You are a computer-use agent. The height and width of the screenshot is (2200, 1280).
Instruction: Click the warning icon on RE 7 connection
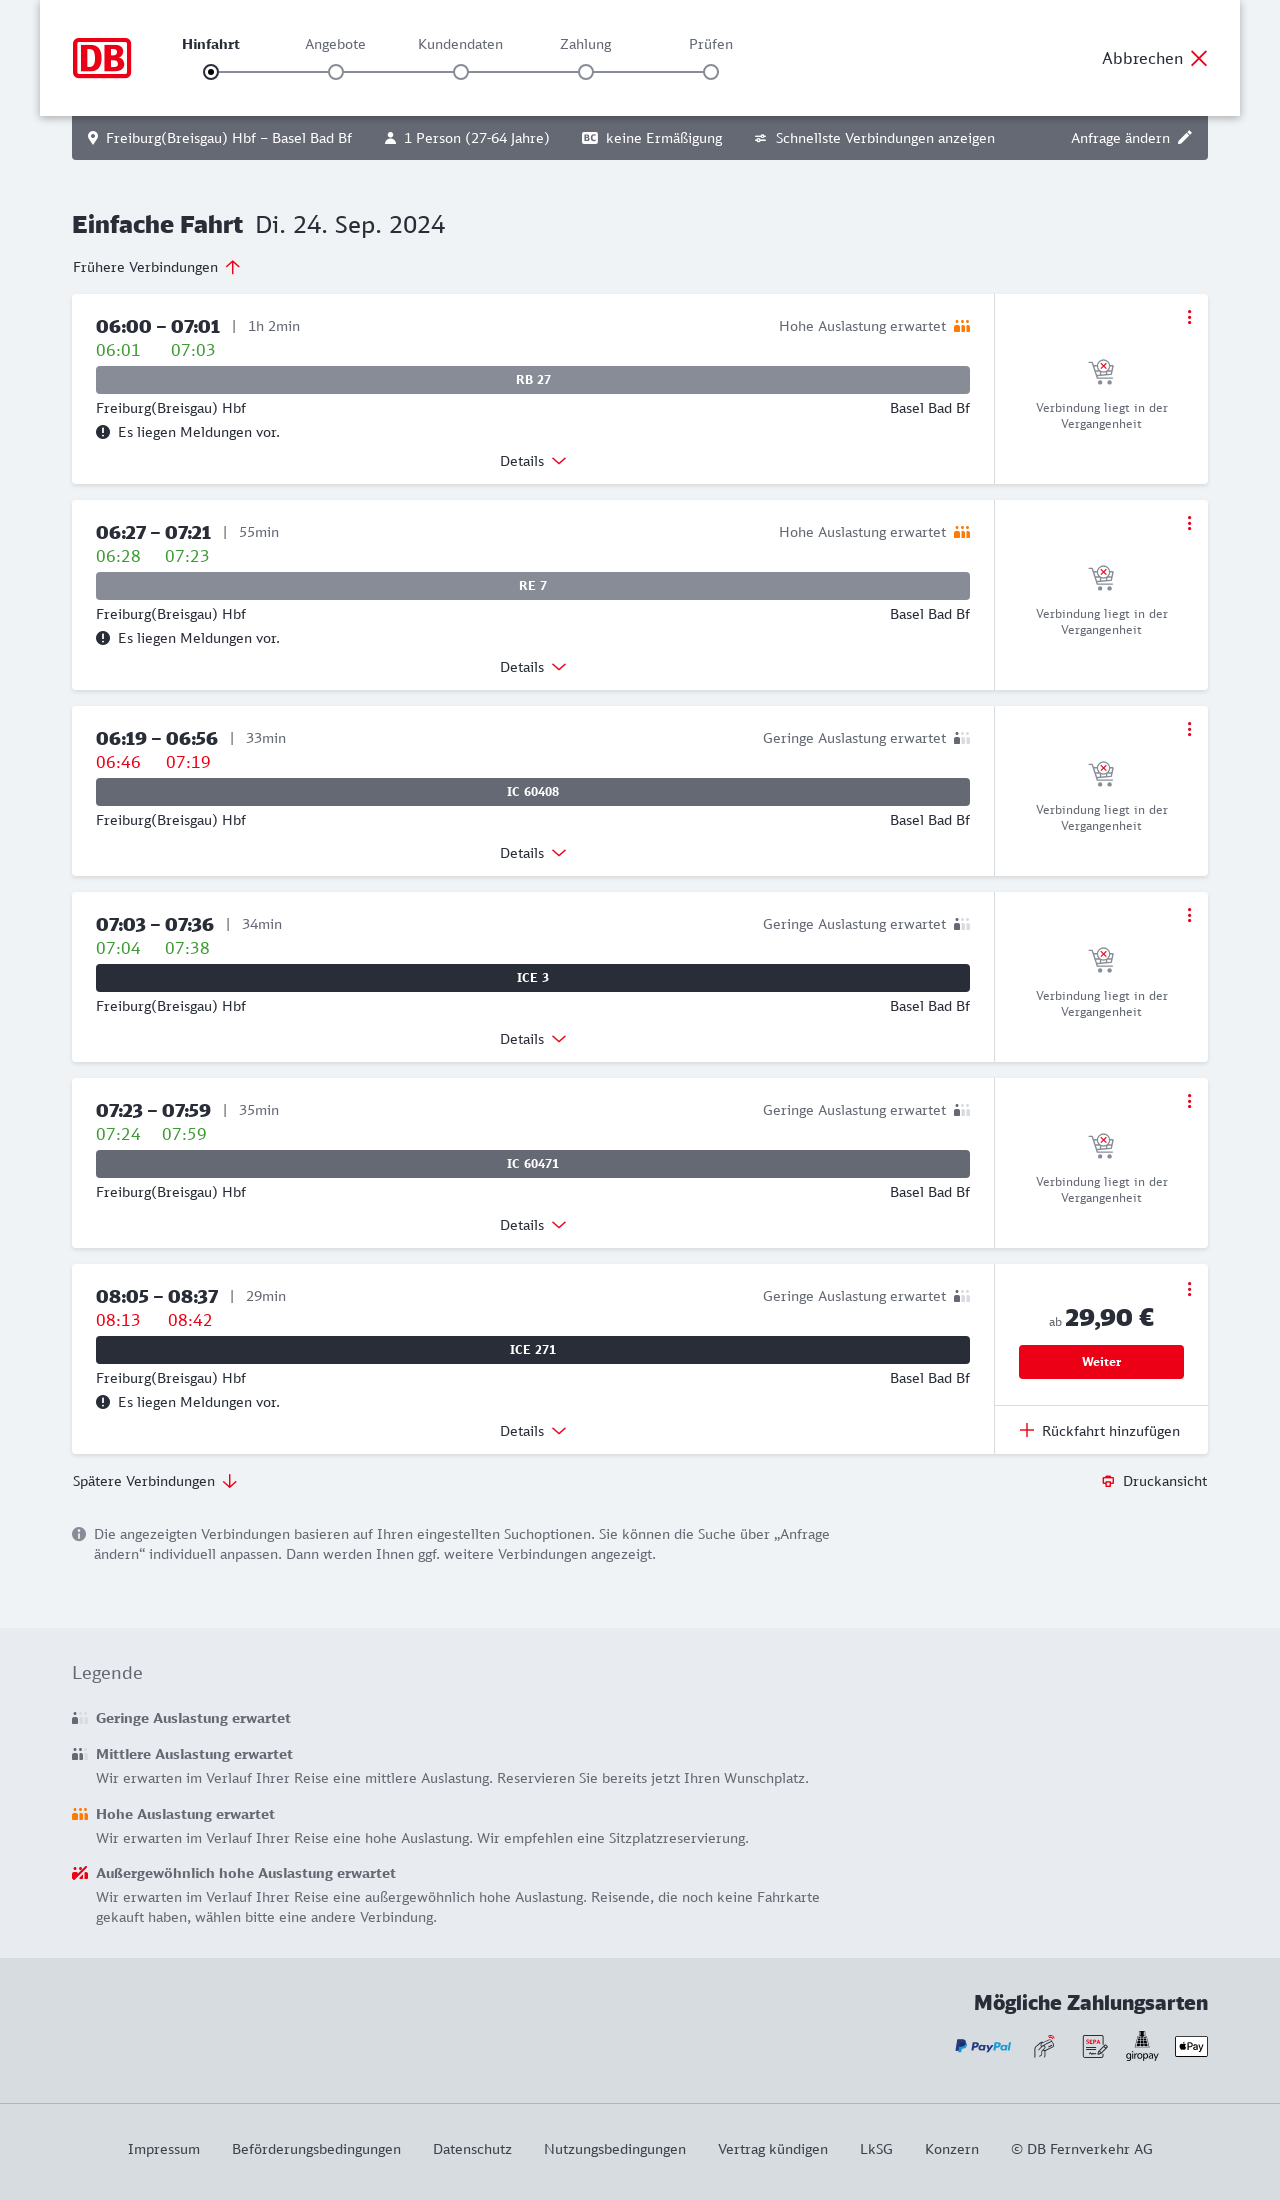(103, 638)
